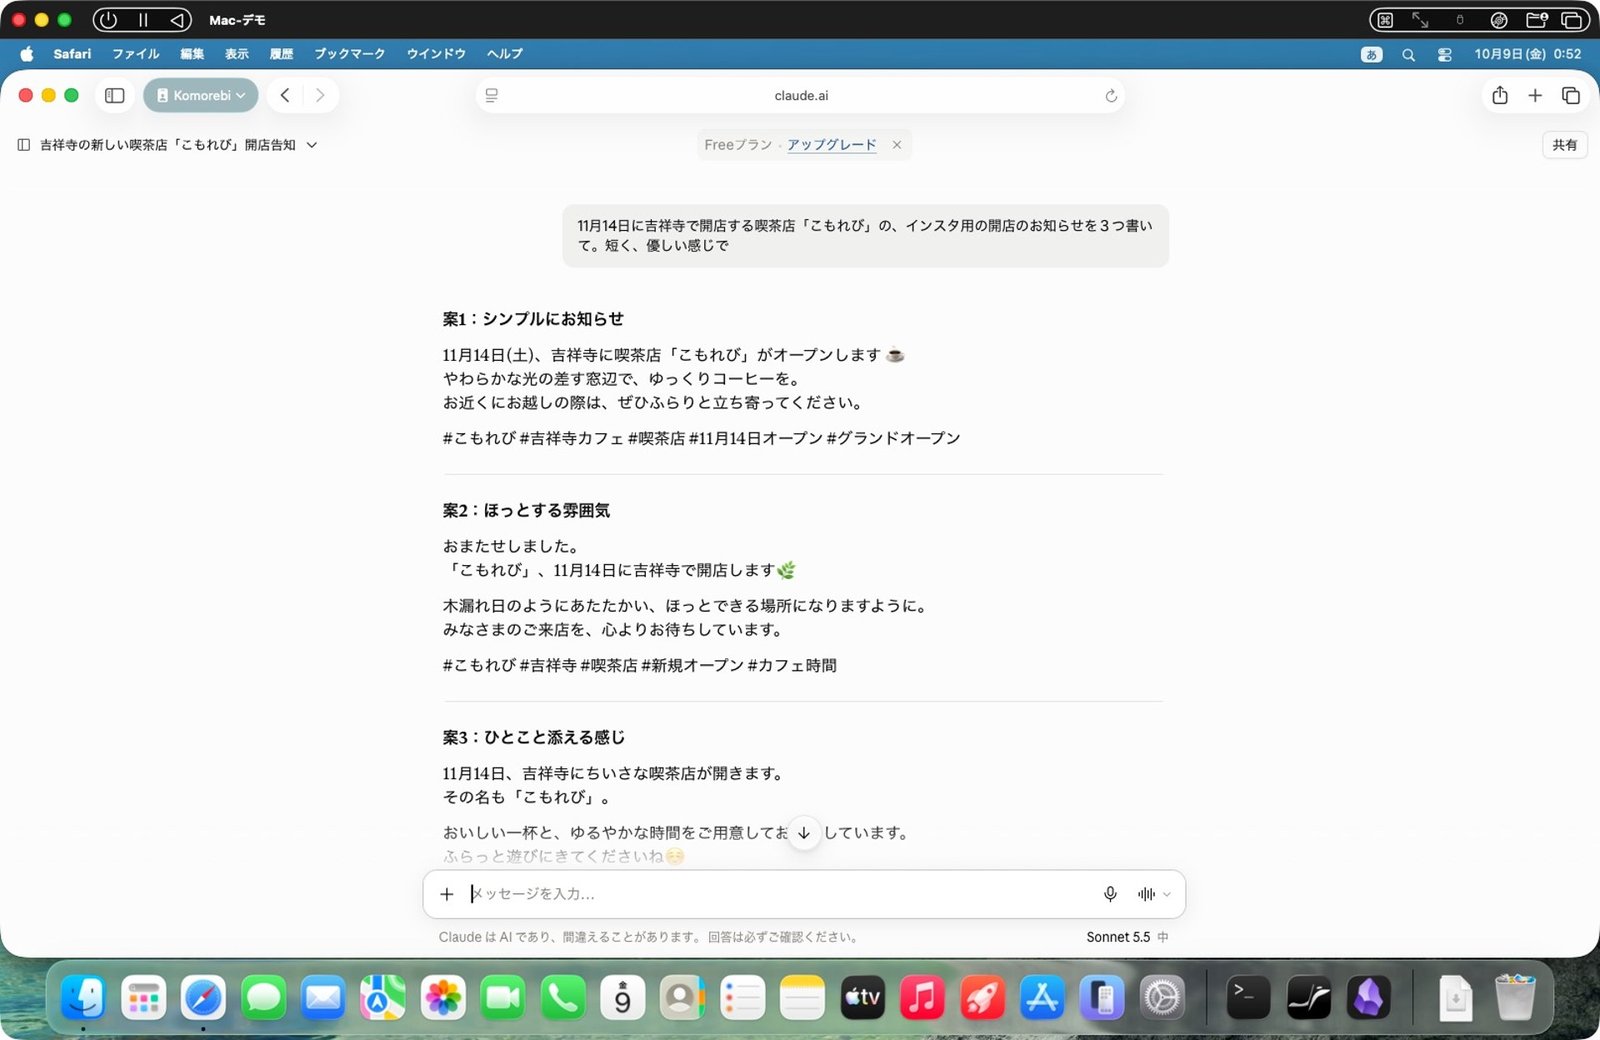Expand the voice mode options chevron
1600x1040 pixels.
pyautogui.click(x=1167, y=894)
